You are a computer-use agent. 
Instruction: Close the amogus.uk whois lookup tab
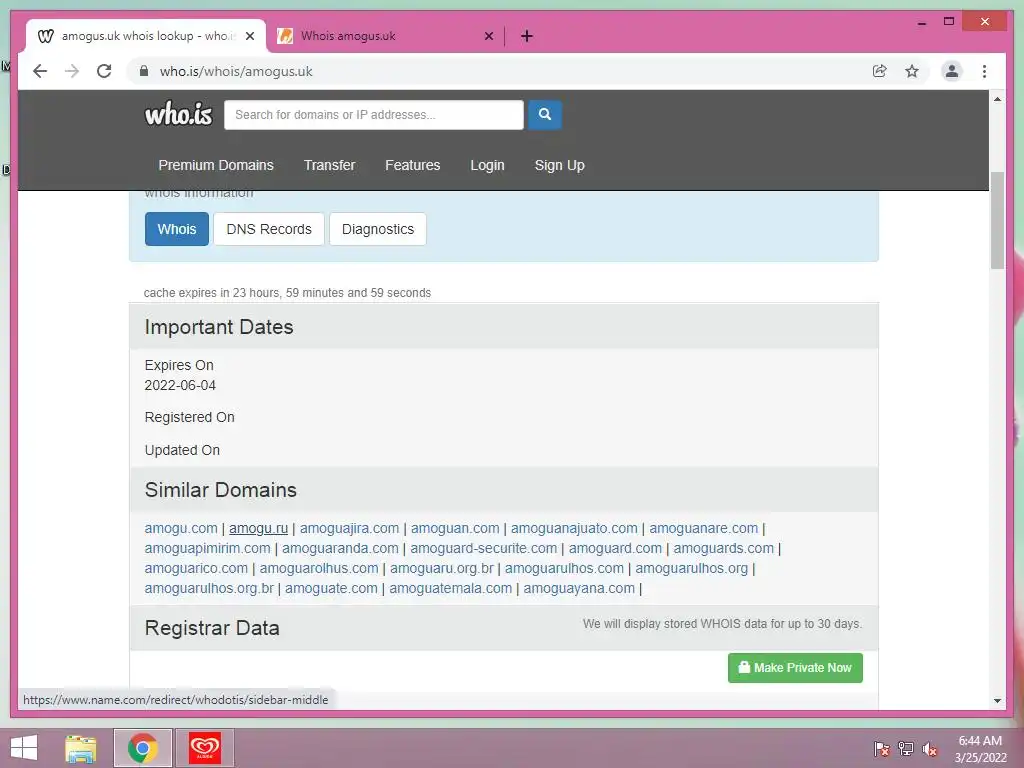249,36
